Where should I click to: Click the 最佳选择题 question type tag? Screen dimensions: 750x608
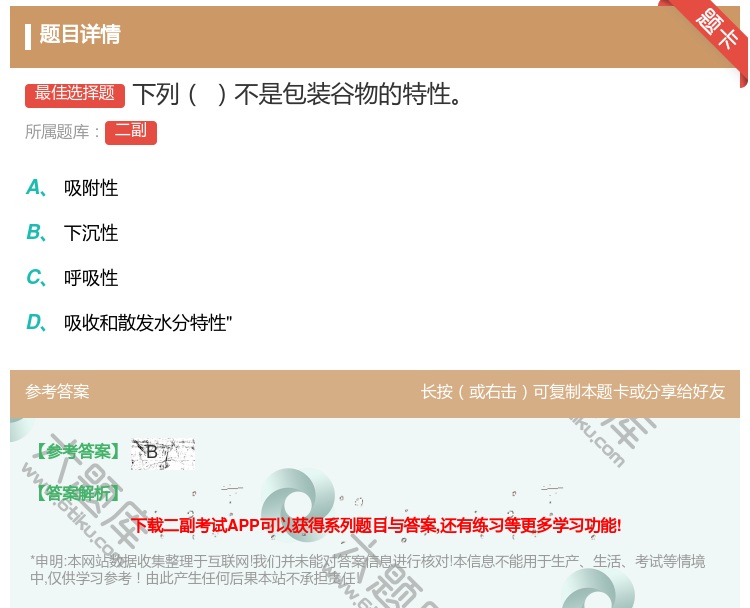coord(75,94)
